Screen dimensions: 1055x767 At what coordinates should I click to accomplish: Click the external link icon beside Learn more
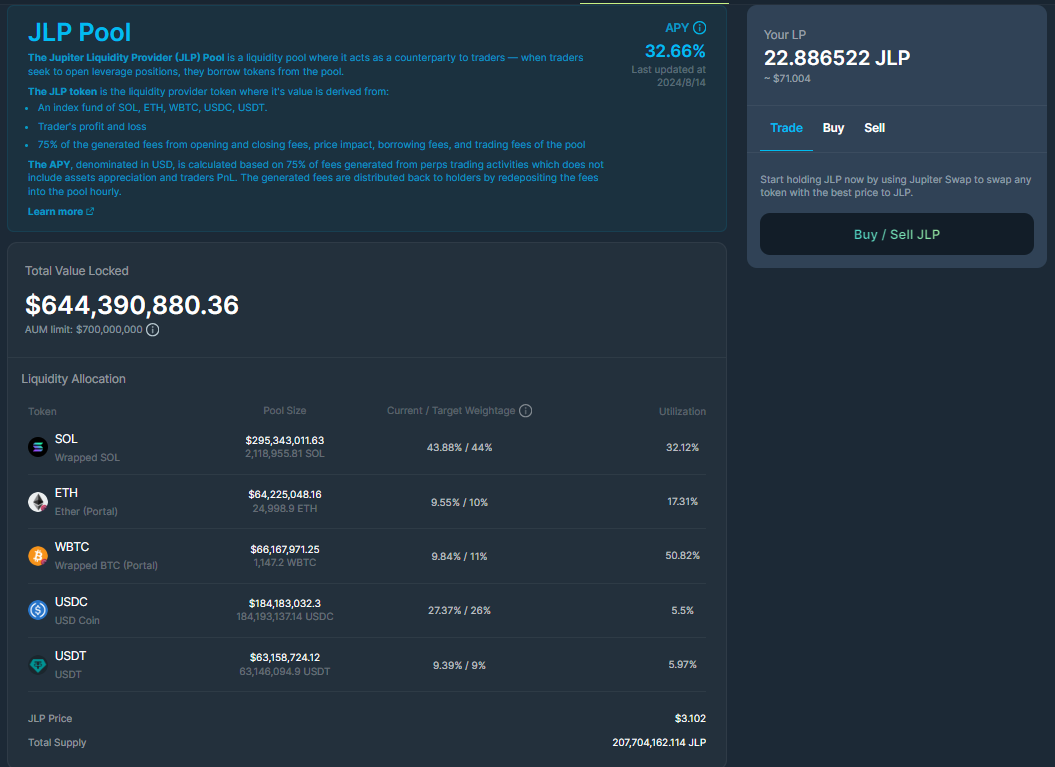click(91, 212)
